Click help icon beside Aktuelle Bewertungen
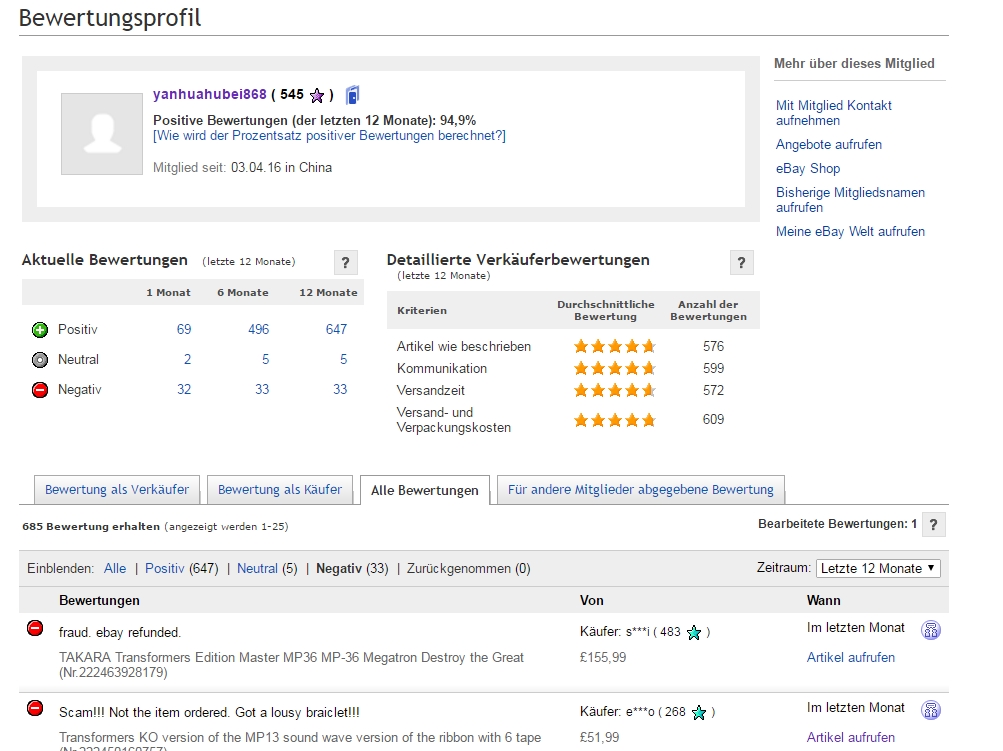 pyautogui.click(x=345, y=263)
